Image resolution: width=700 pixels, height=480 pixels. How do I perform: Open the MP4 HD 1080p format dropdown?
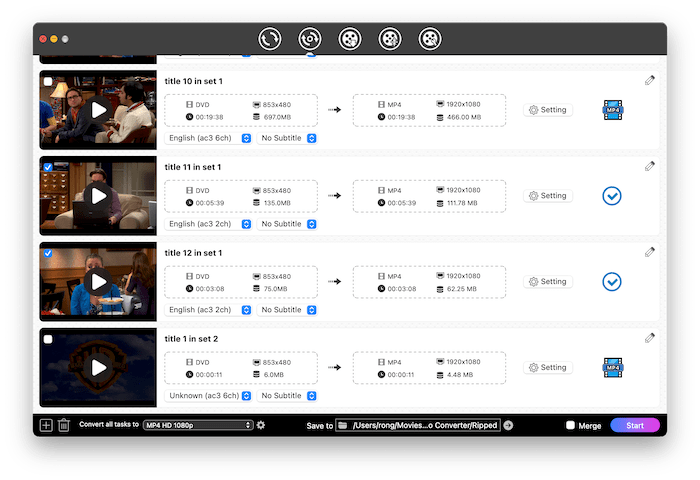[198, 425]
